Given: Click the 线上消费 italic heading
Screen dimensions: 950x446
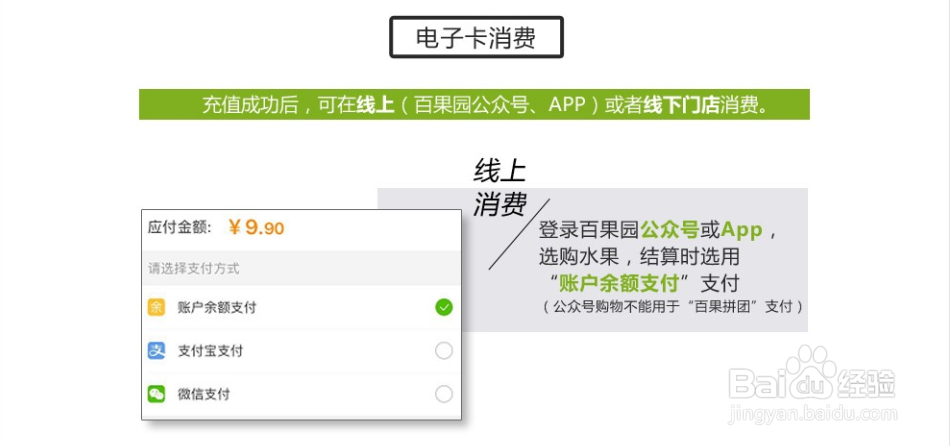Looking at the screenshot, I should 500,188.
